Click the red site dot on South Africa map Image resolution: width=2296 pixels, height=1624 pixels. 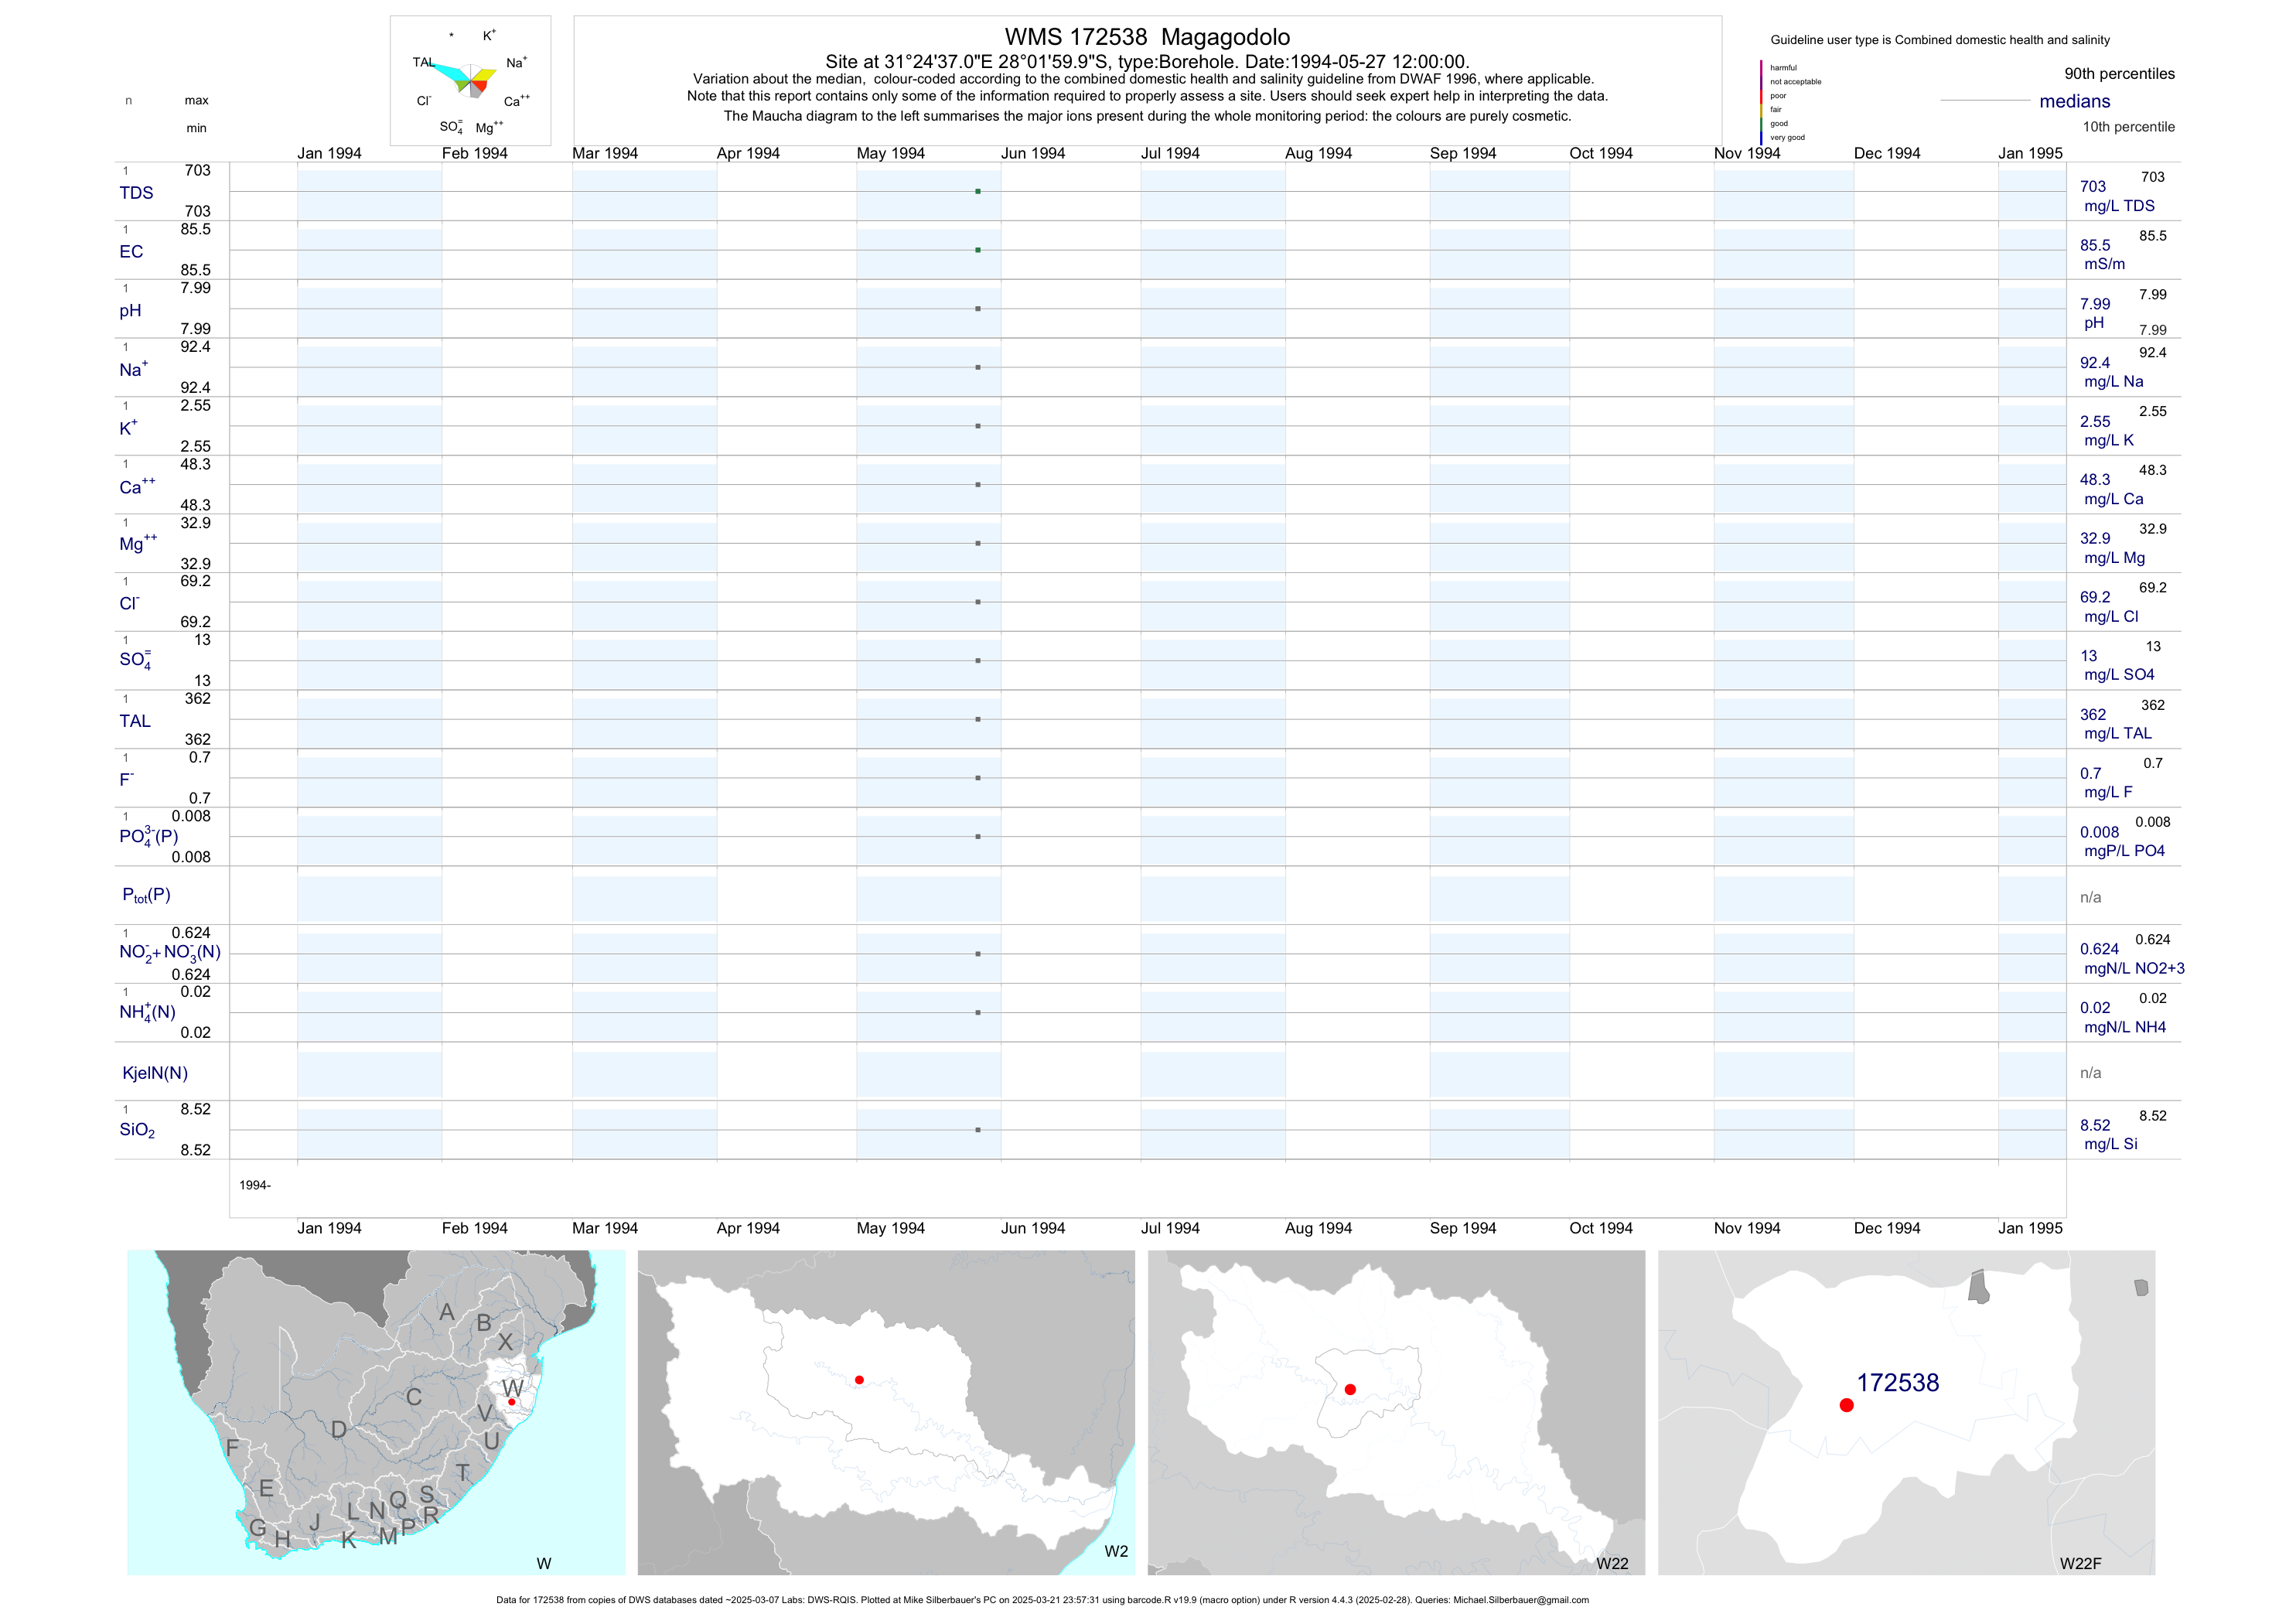click(511, 1402)
